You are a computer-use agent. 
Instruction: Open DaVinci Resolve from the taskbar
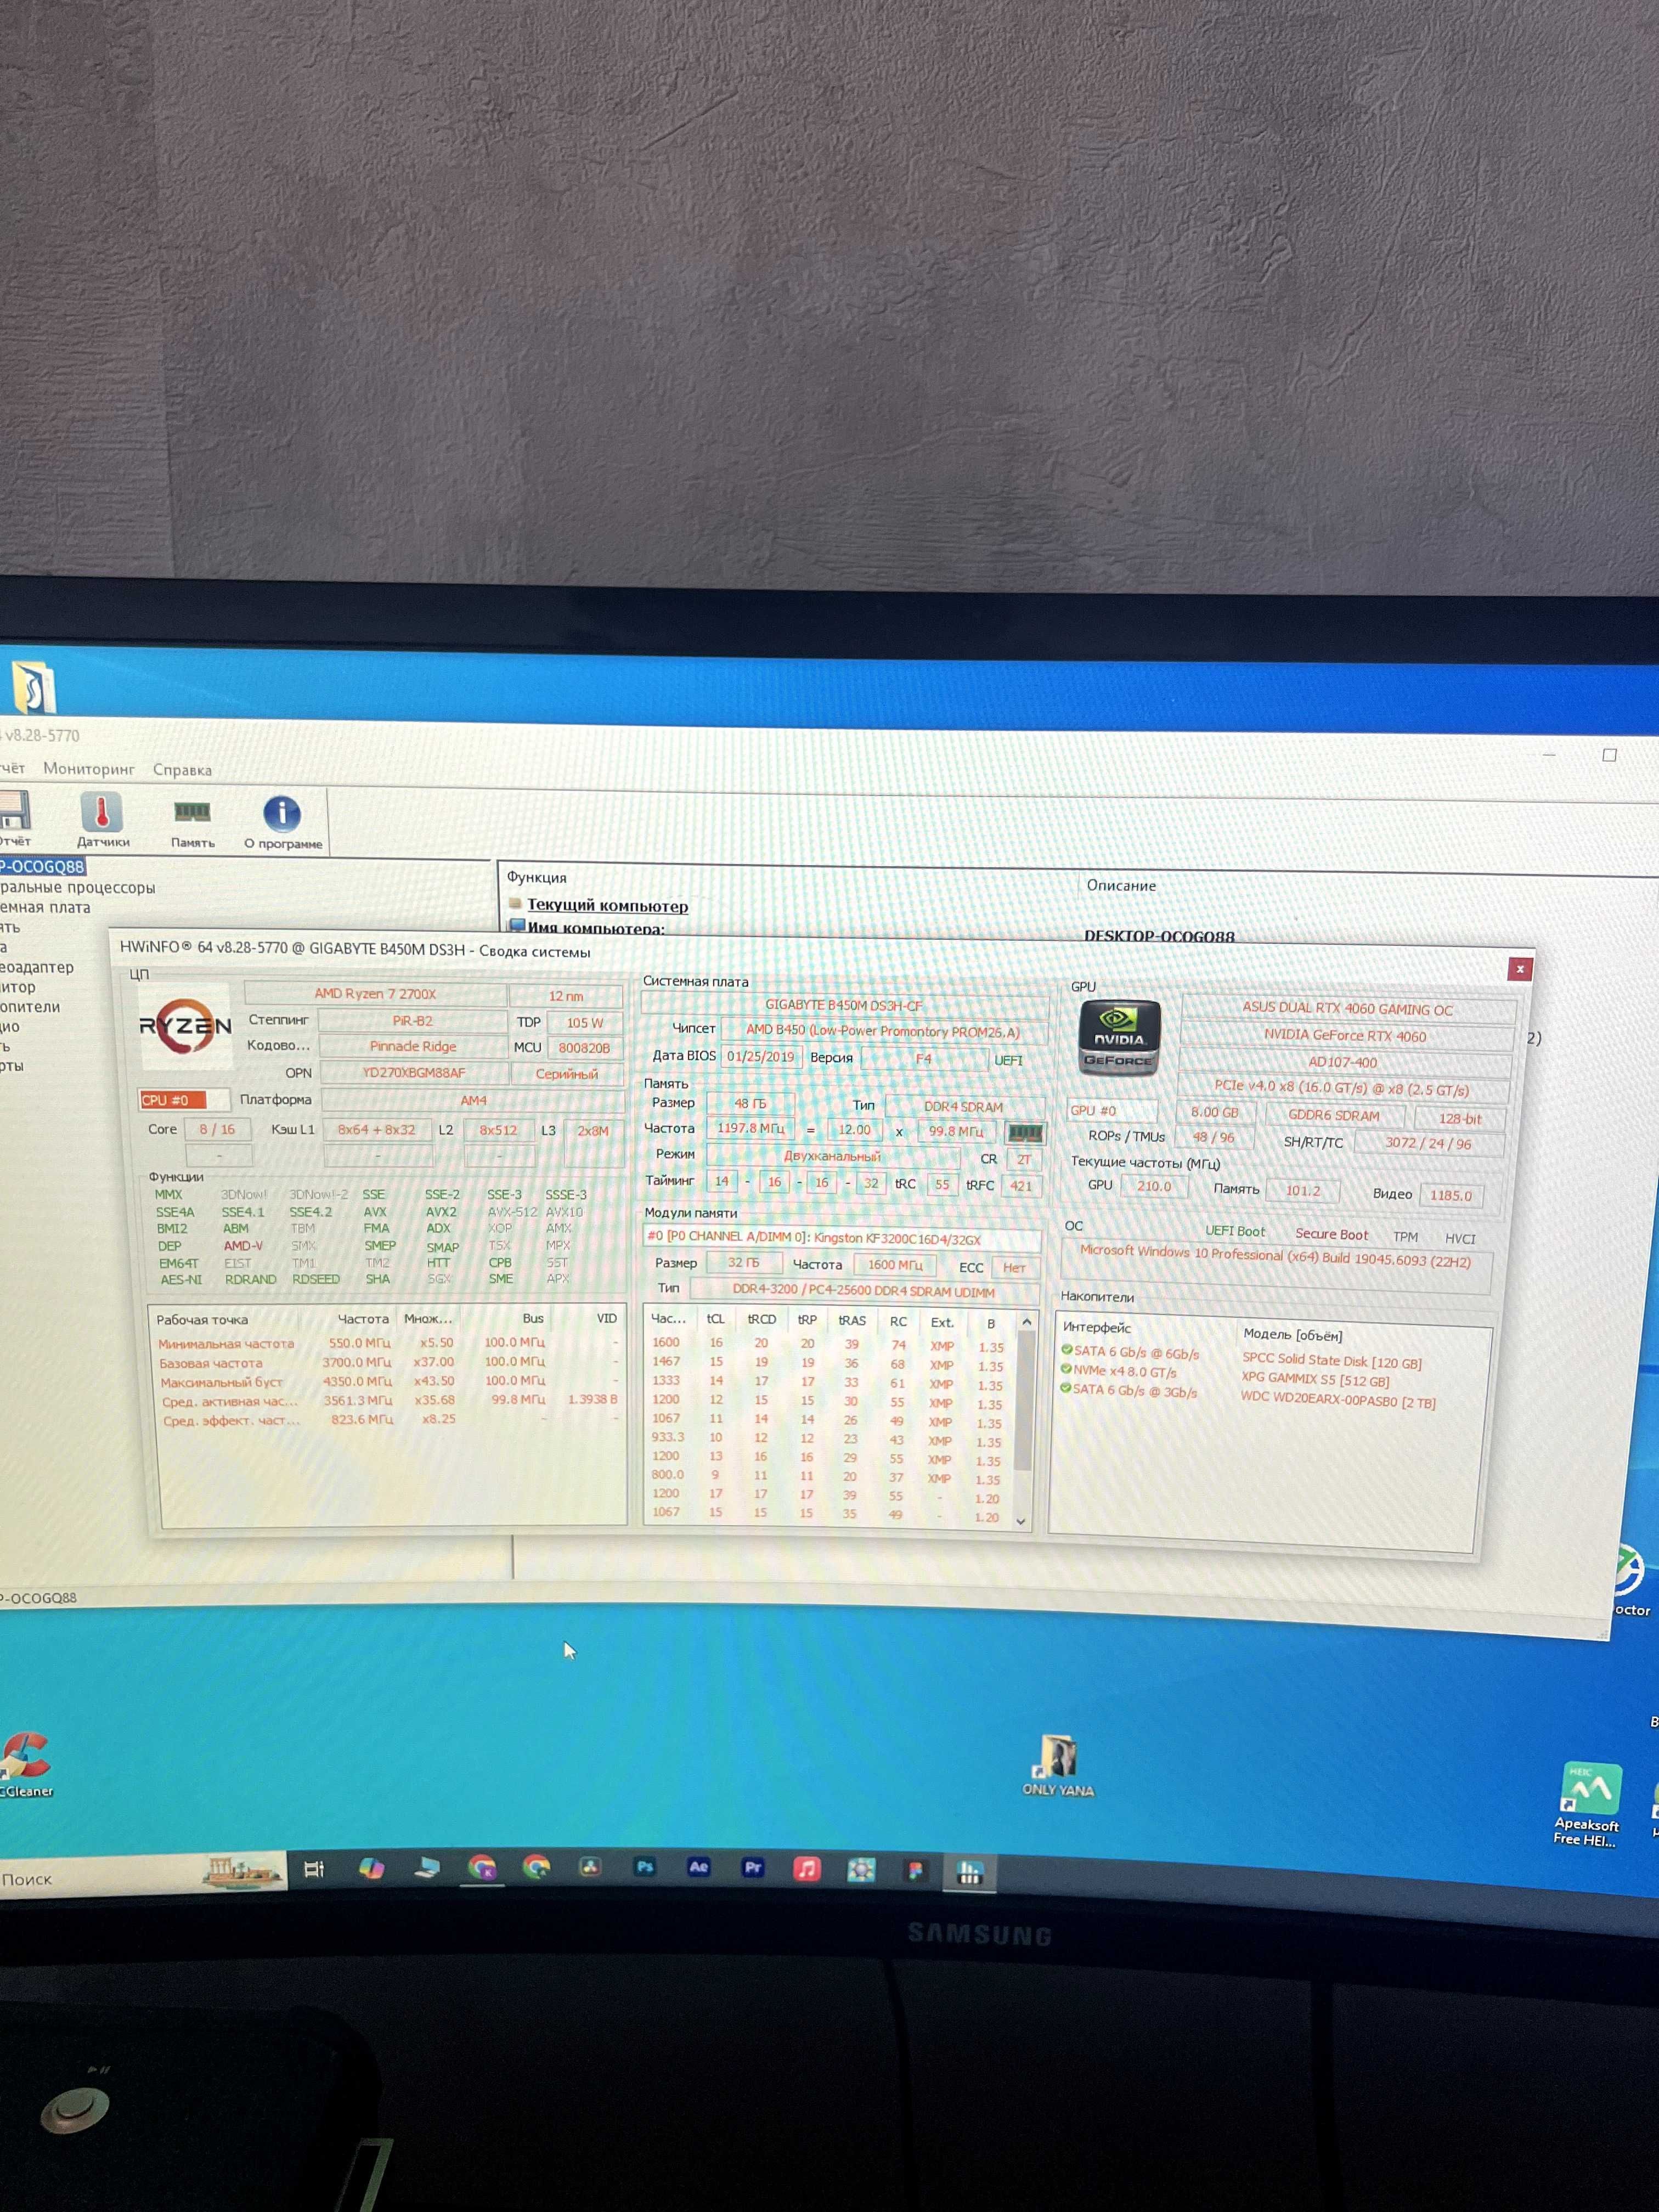pyautogui.click(x=590, y=1866)
